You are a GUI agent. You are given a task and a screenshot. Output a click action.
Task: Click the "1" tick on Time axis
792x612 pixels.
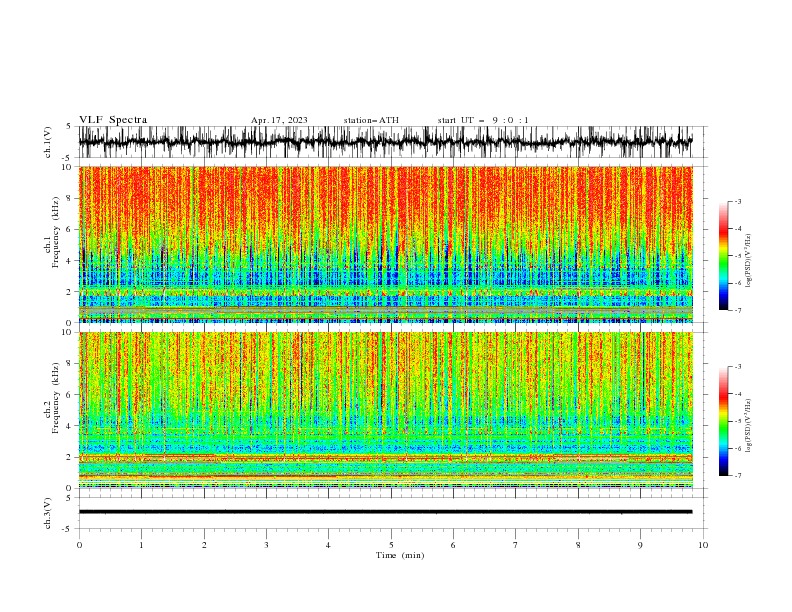pyautogui.click(x=141, y=545)
